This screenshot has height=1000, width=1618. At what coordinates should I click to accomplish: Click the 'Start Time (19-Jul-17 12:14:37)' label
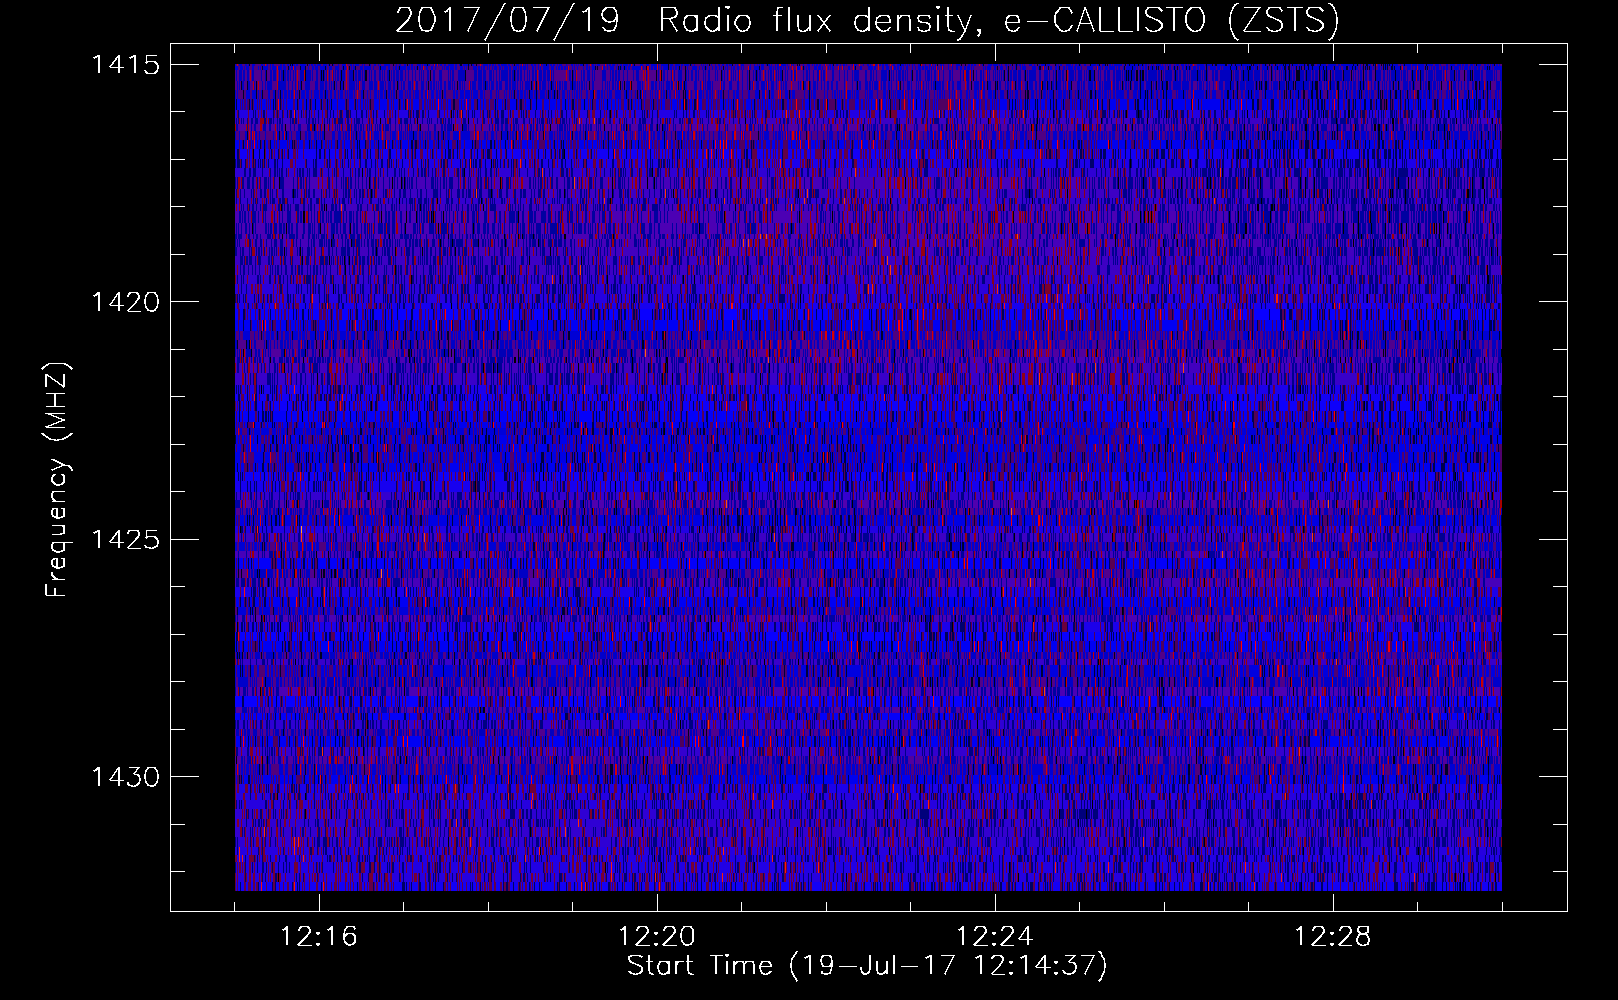tap(867, 966)
